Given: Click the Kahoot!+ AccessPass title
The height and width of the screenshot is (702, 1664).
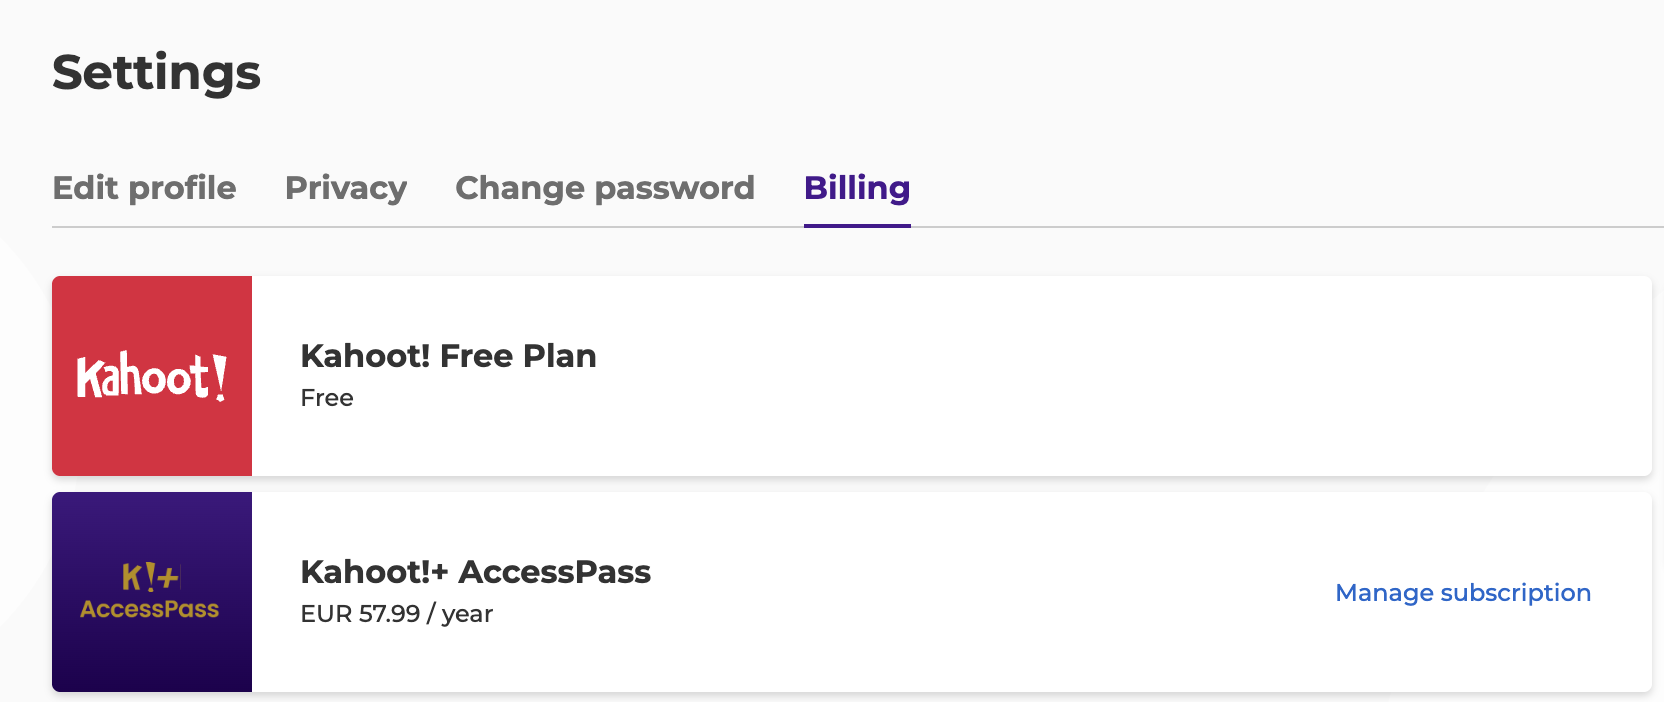Looking at the screenshot, I should pyautogui.click(x=475, y=572).
